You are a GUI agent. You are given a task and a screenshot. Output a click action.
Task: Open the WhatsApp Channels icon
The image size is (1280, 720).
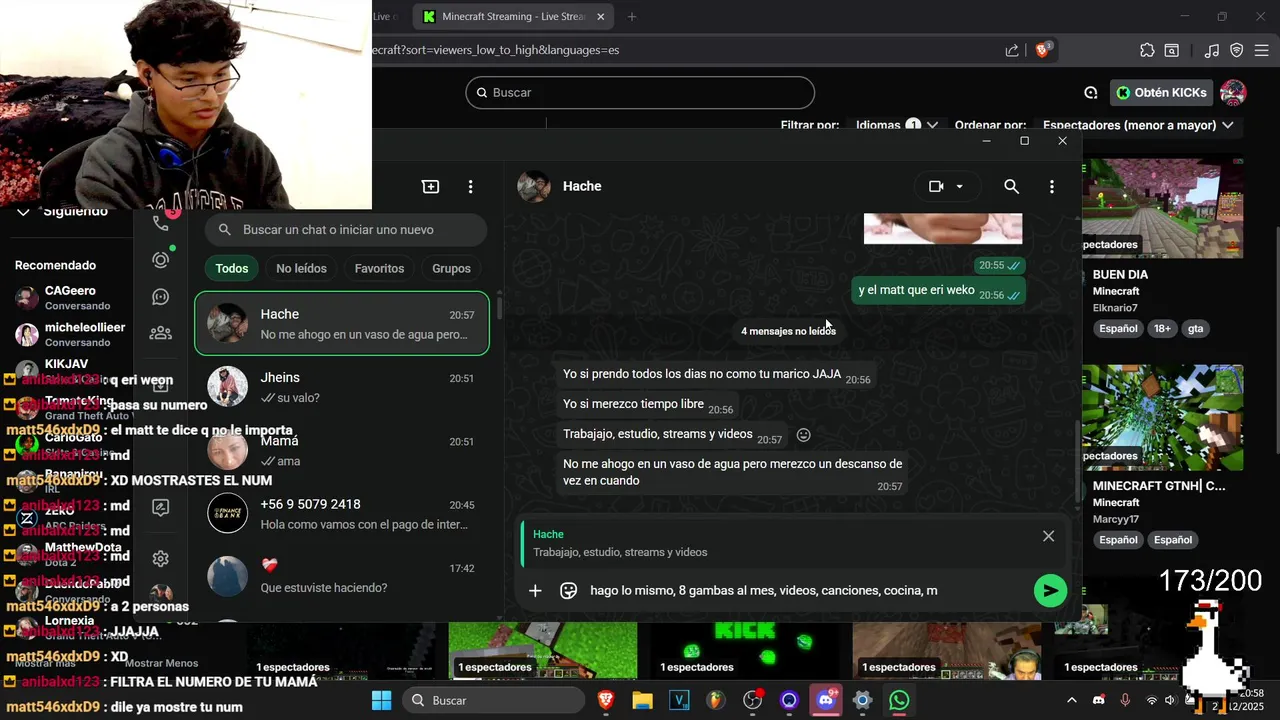click(161, 297)
